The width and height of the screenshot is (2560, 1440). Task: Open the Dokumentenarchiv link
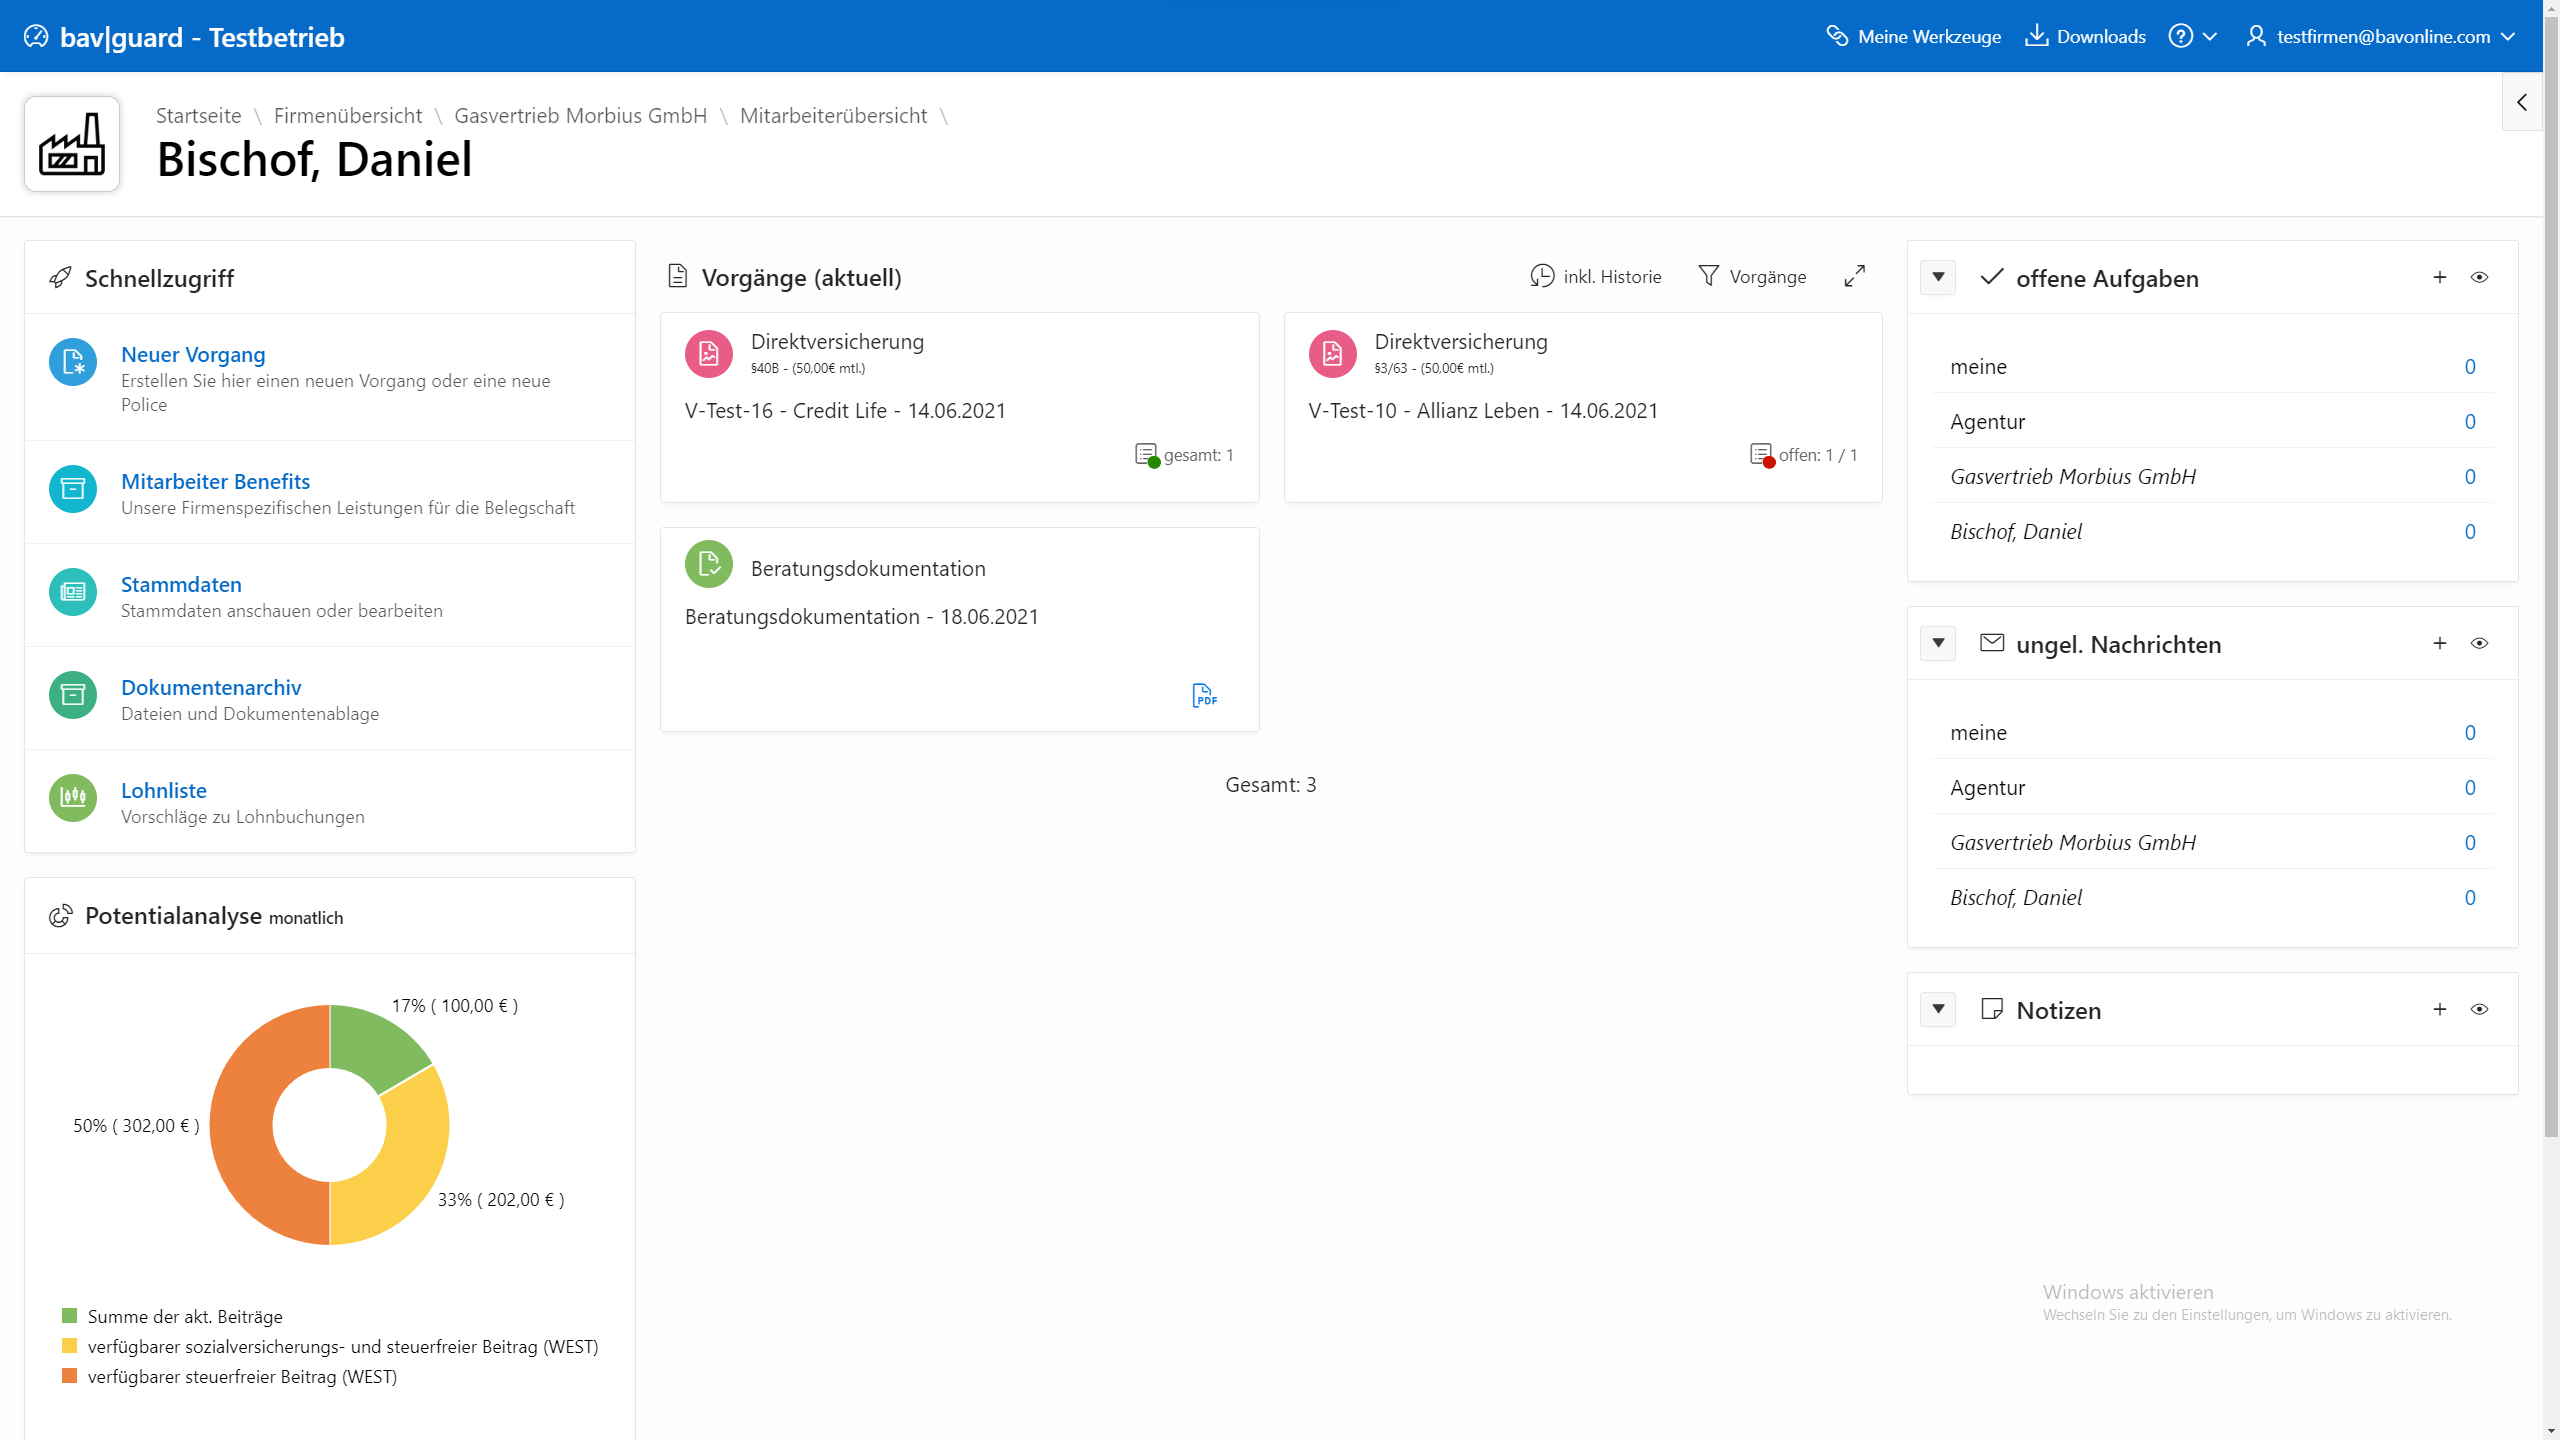(211, 687)
